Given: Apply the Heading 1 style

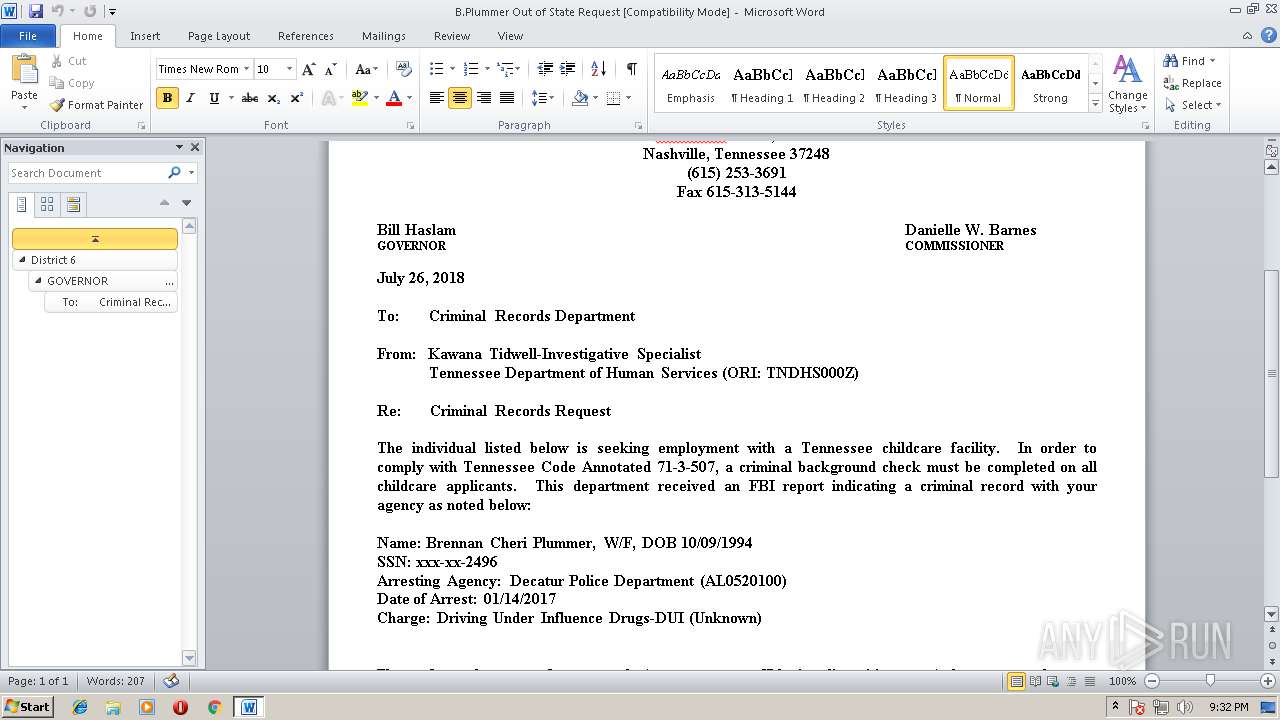Looking at the screenshot, I should [x=763, y=84].
